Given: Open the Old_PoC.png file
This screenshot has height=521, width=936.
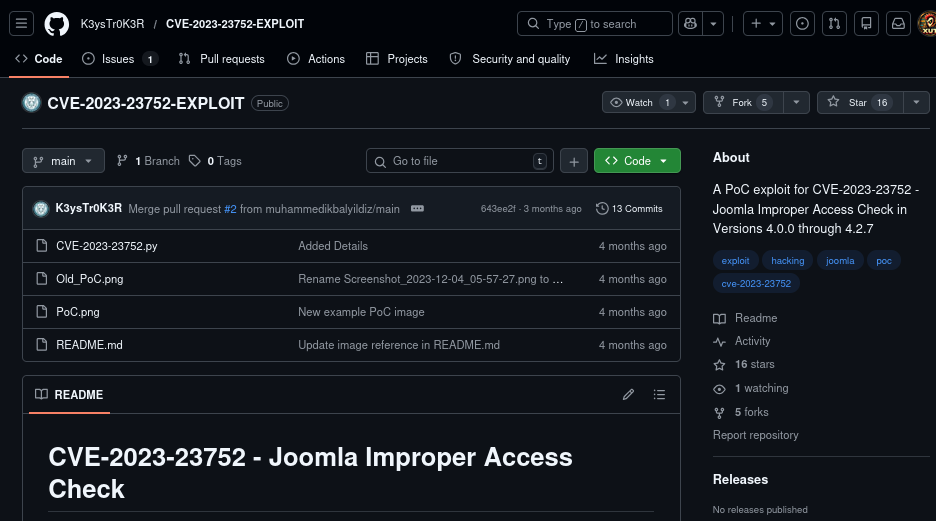Looking at the screenshot, I should [x=90, y=279].
